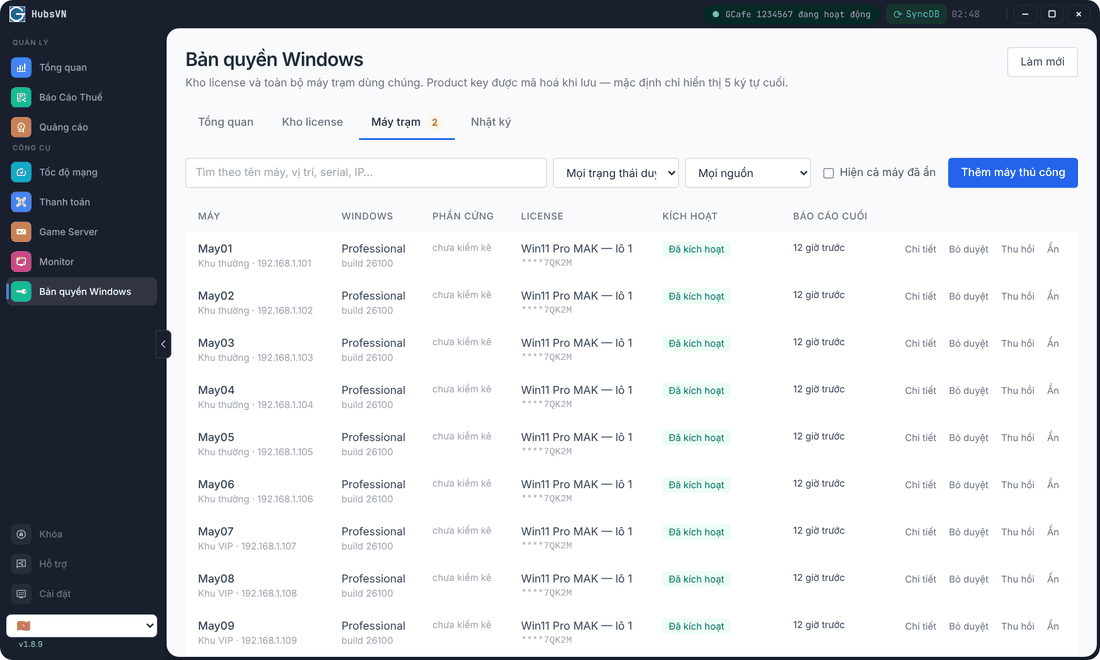This screenshot has height=660, width=1100.
Task: Open Chi tiết for May01
Action: point(920,249)
